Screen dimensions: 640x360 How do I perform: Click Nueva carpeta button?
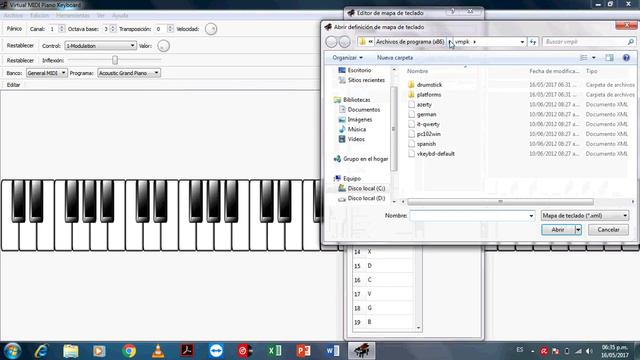tap(395, 58)
